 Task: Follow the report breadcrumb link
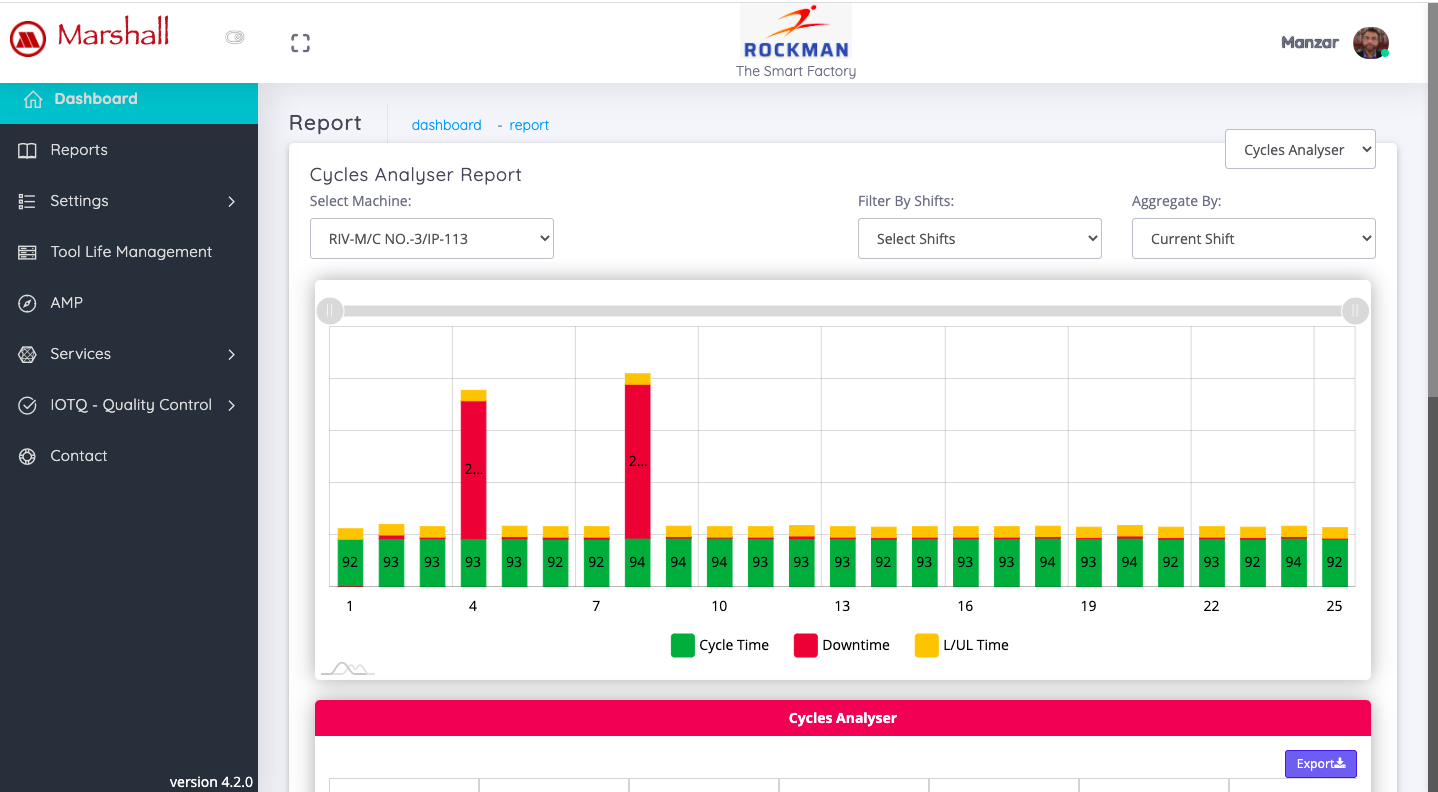click(x=529, y=125)
